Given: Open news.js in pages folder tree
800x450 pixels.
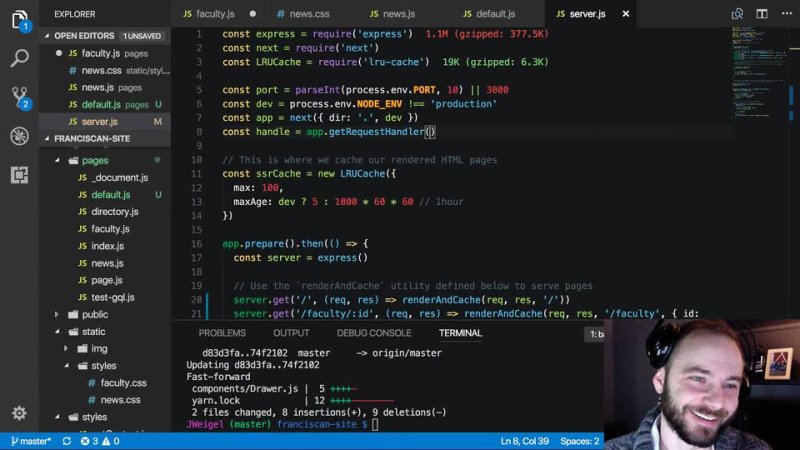Looking at the screenshot, I should [x=105, y=263].
